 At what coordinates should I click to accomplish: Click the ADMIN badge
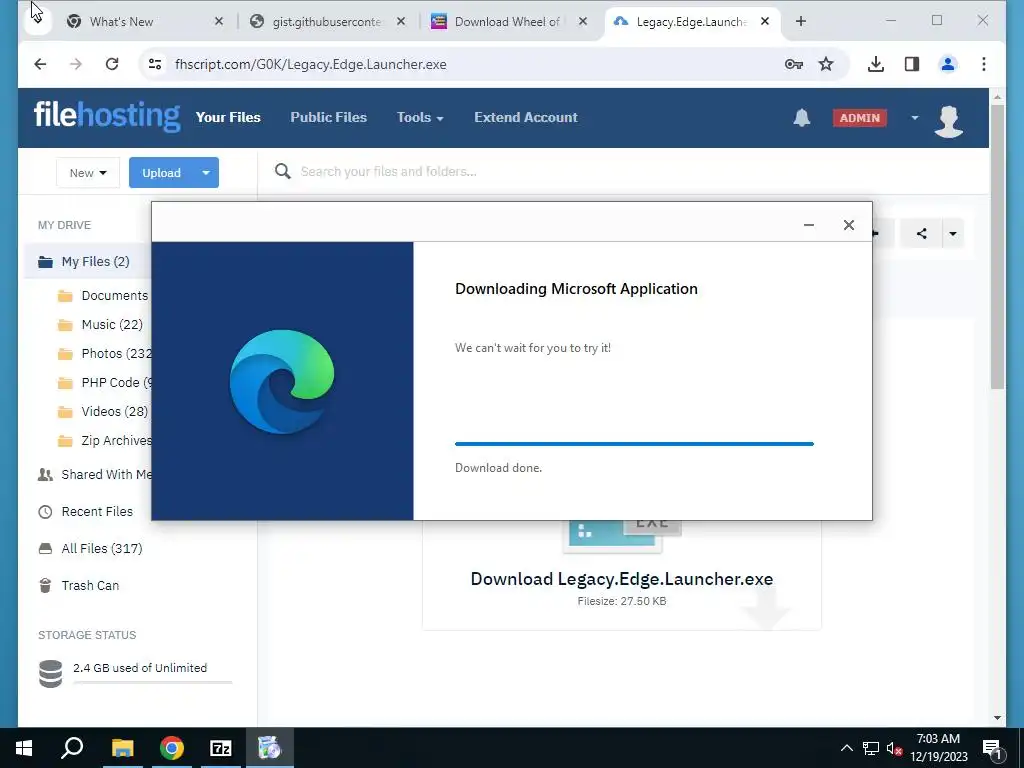click(x=859, y=118)
